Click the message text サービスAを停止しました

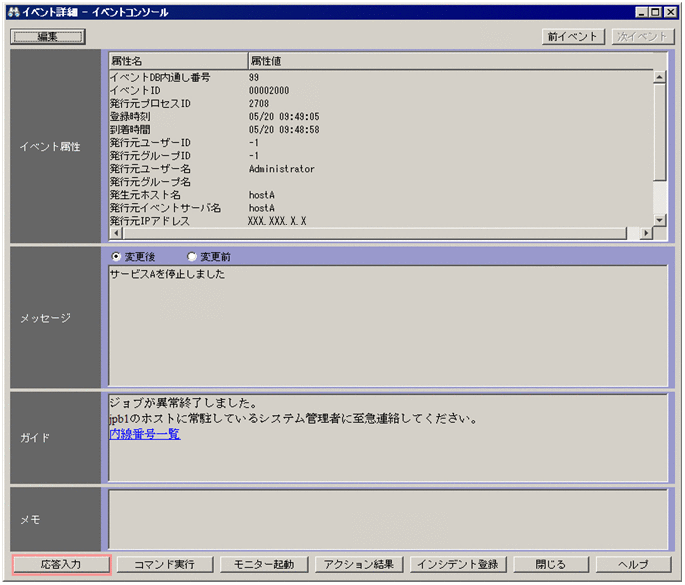pos(167,274)
